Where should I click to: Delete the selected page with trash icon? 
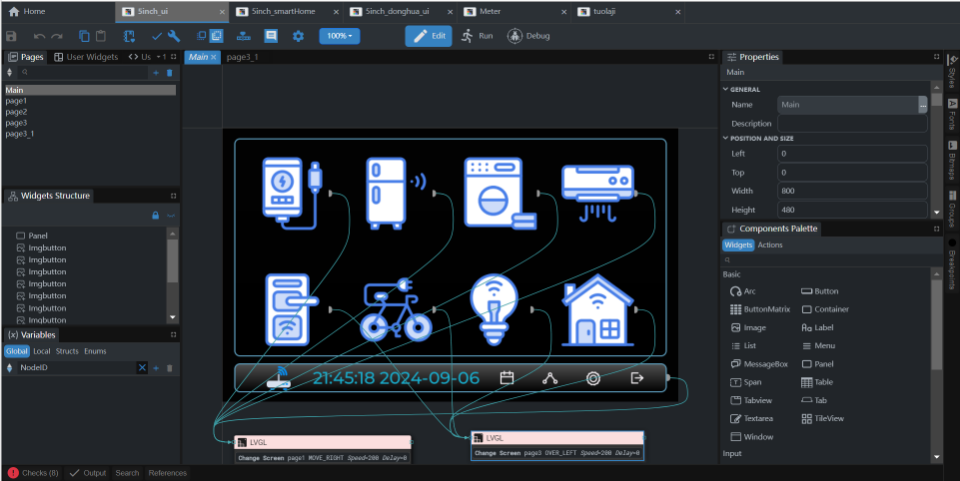tap(170, 73)
